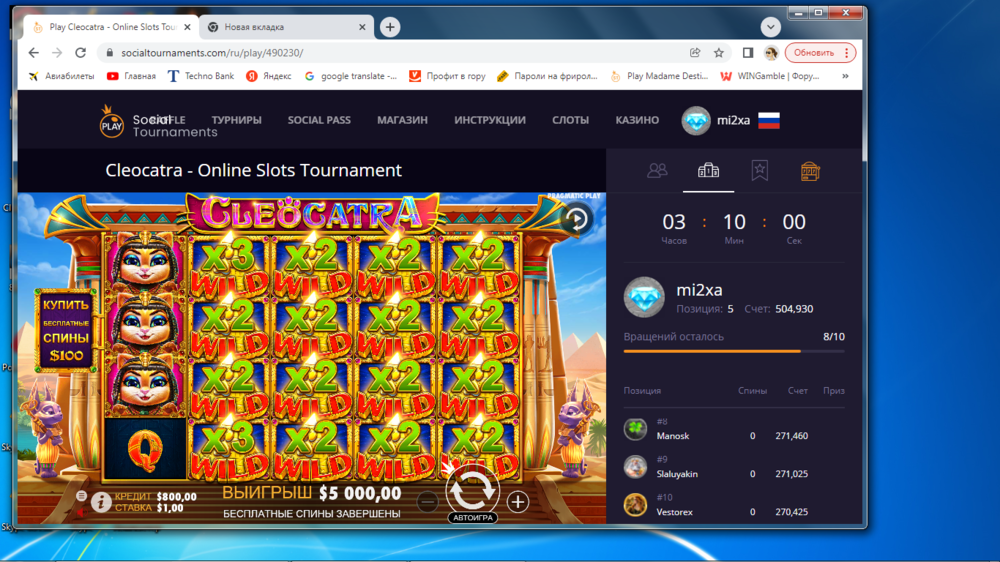This screenshot has width=1000, height=562.
Task: Open the leaderboard podium tab
Action: coord(708,171)
